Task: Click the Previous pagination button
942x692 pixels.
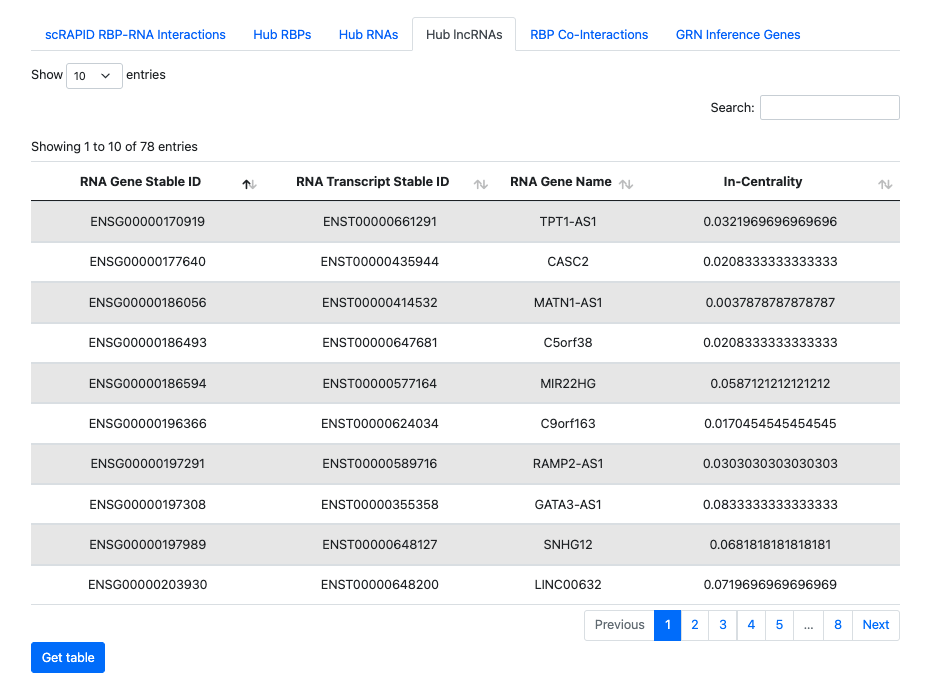Action: pos(619,625)
